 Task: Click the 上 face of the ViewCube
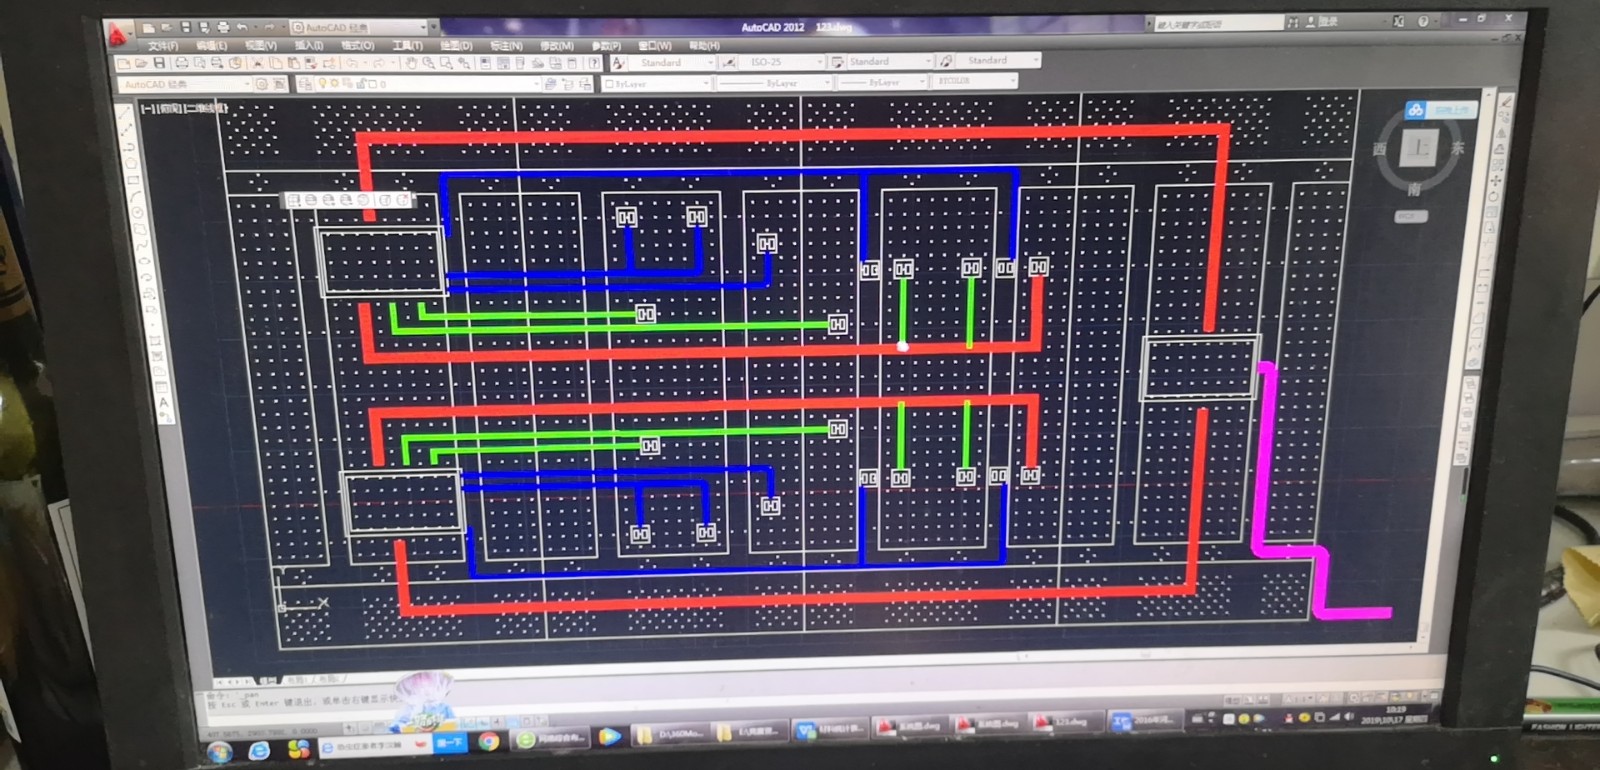click(1417, 149)
